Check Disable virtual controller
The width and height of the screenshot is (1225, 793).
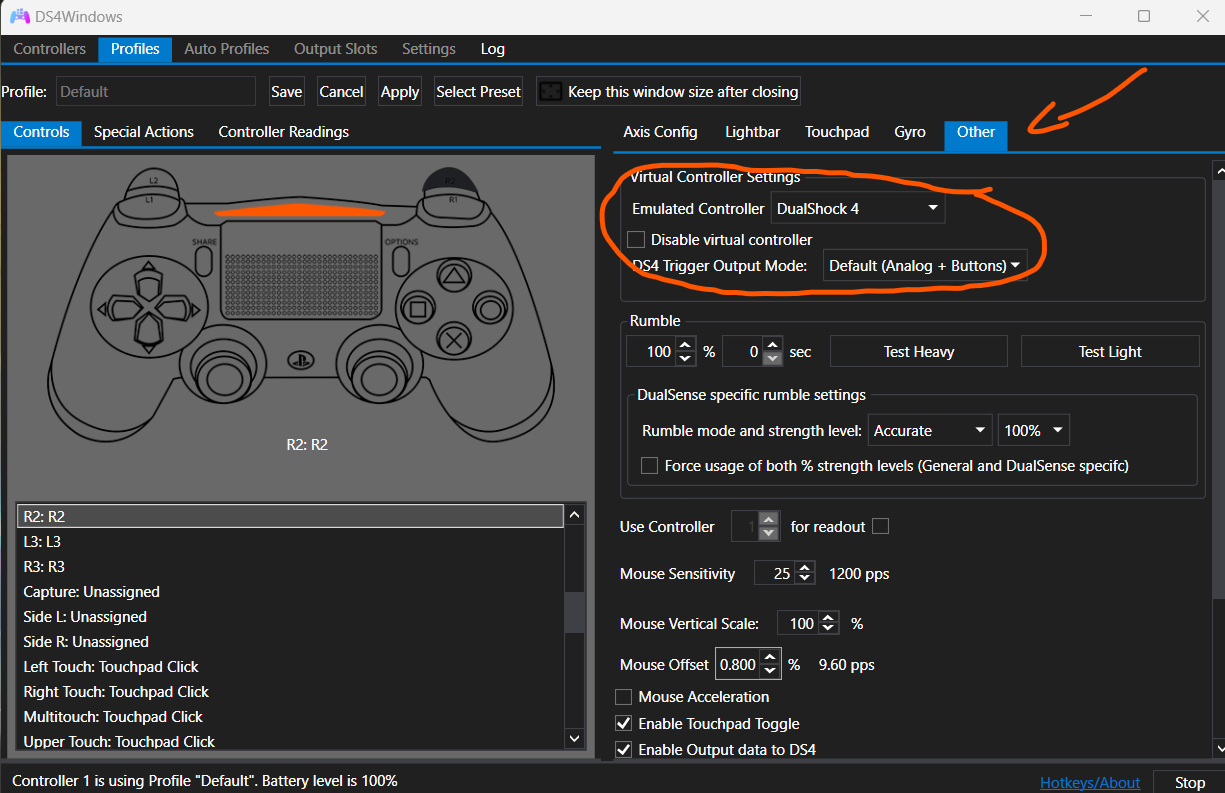pyautogui.click(x=635, y=240)
